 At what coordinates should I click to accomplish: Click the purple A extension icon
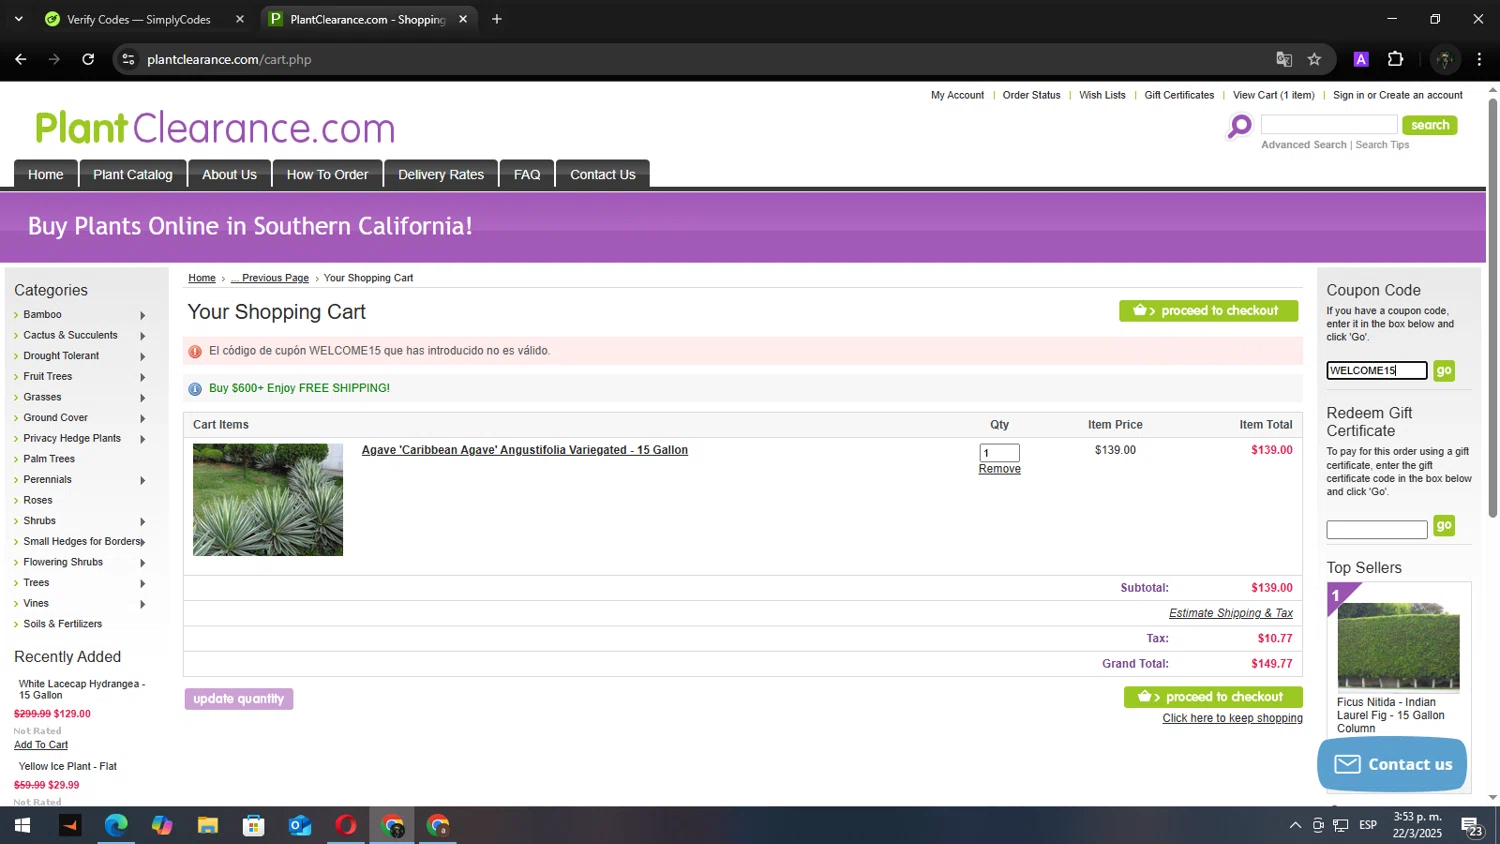coord(1360,59)
